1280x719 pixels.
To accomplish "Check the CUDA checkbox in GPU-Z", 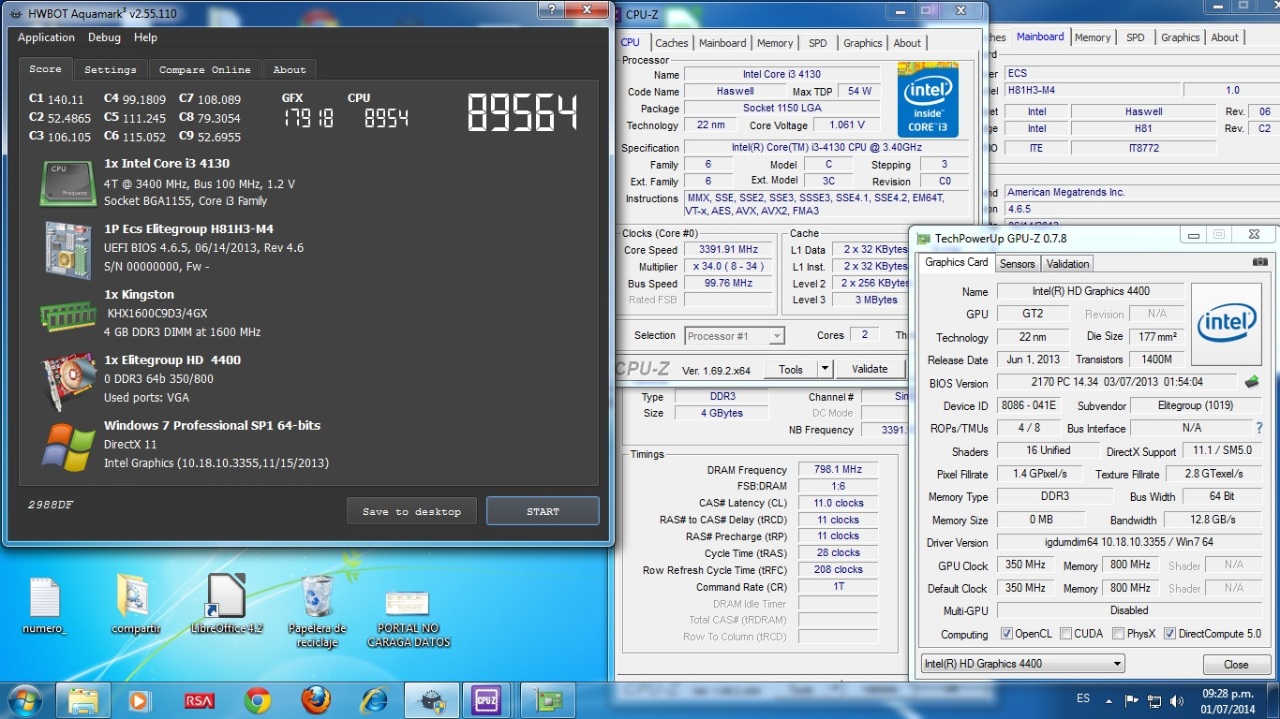I will coord(1066,634).
